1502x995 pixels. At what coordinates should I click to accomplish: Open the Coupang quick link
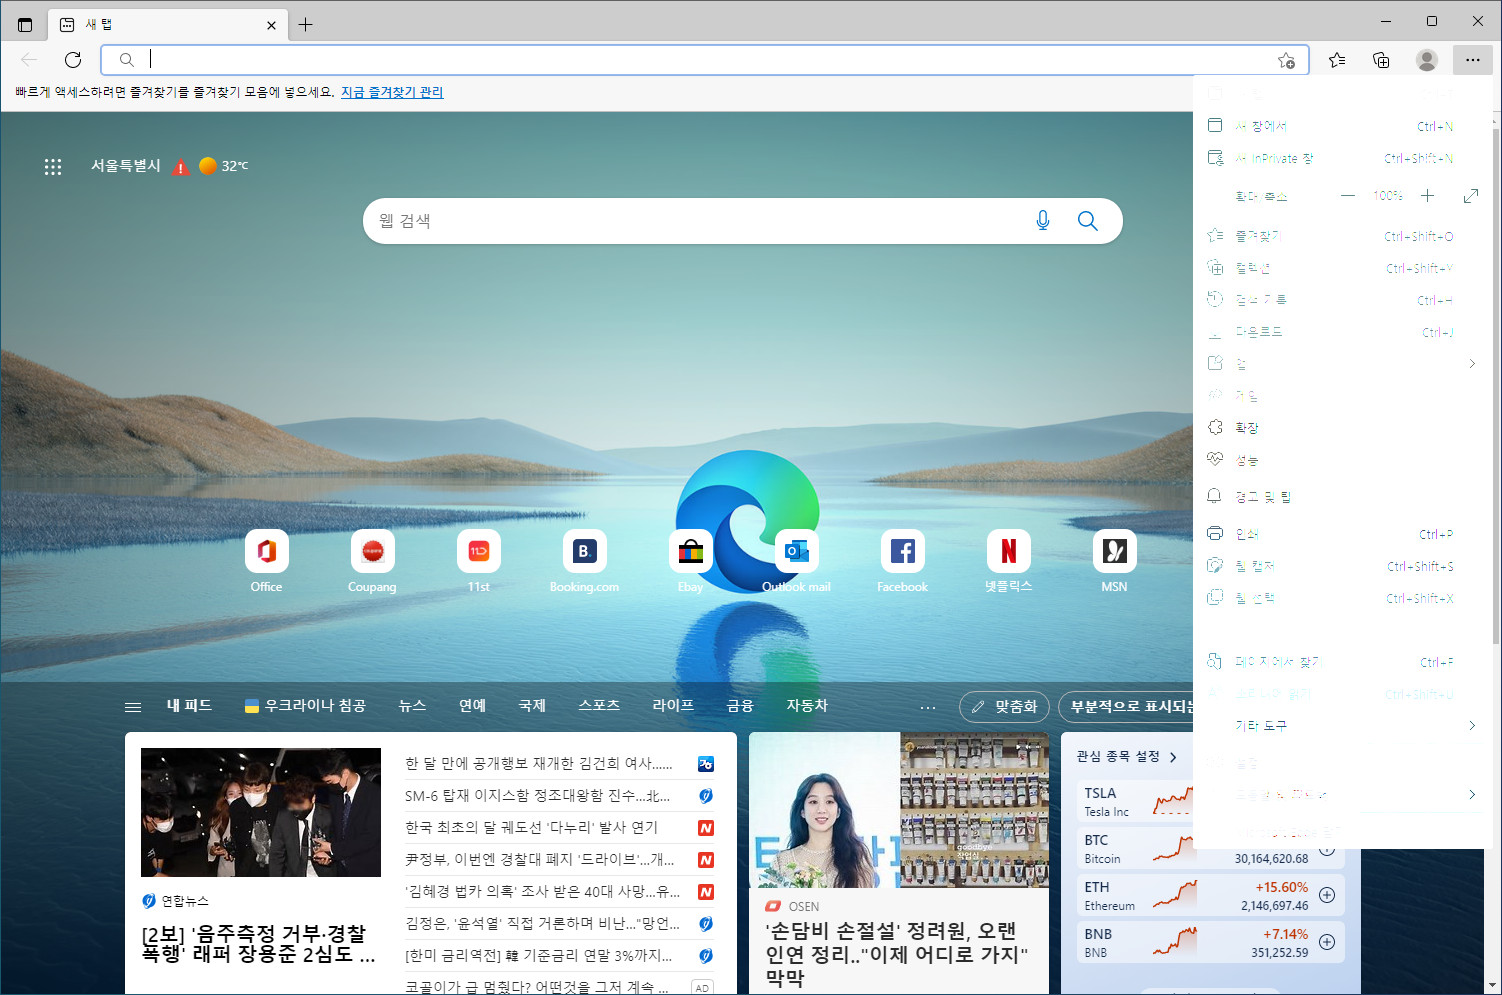tap(372, 562)
